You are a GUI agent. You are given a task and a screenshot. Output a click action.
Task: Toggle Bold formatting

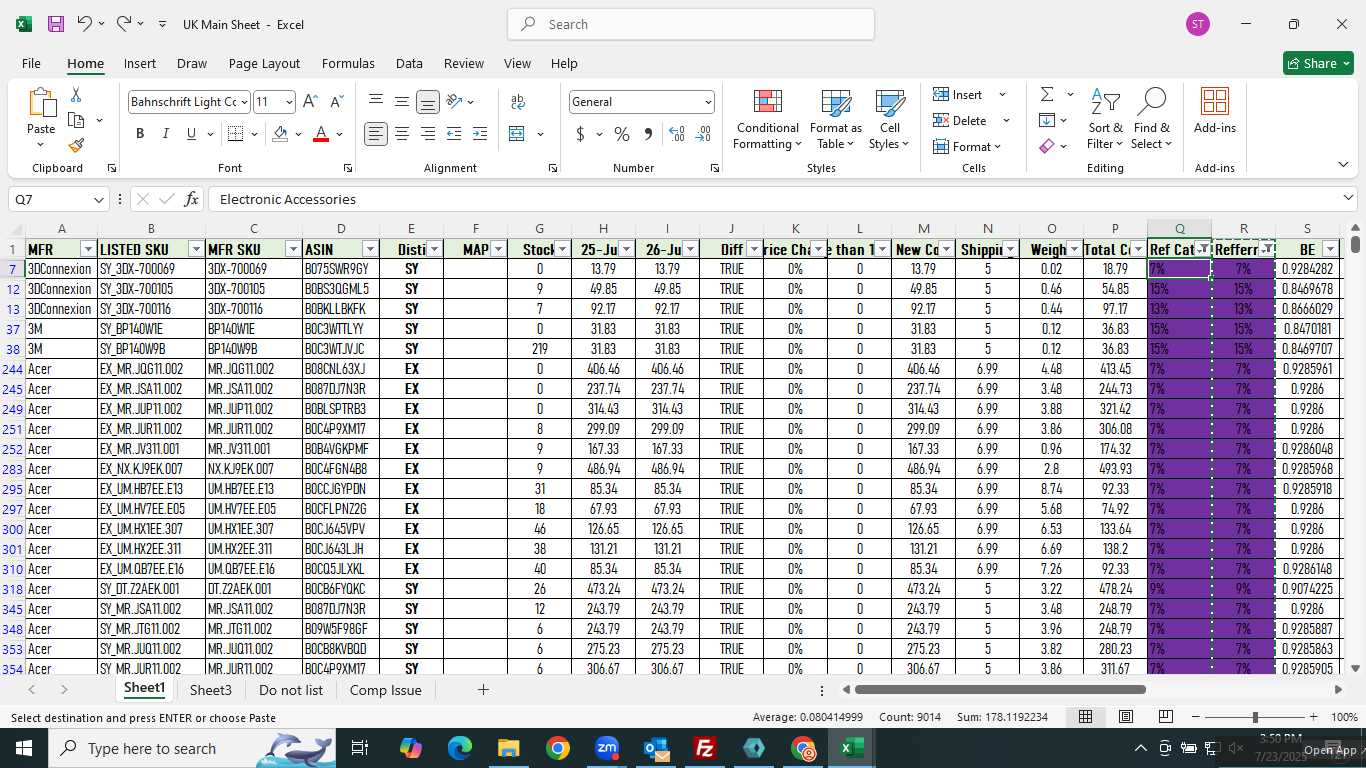tap(140, 134)
